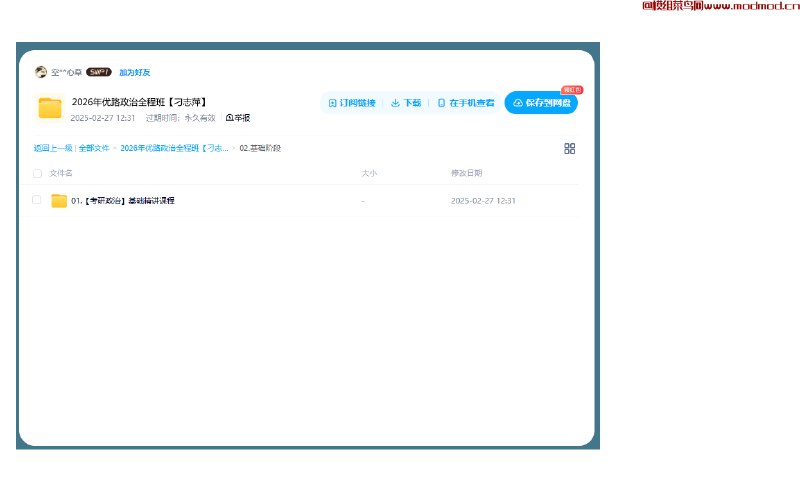This screenshot has height=481, width=800.
Task: Open 2026年优路政治全程班 breadcrumb link
Action: tap(174, 148)
